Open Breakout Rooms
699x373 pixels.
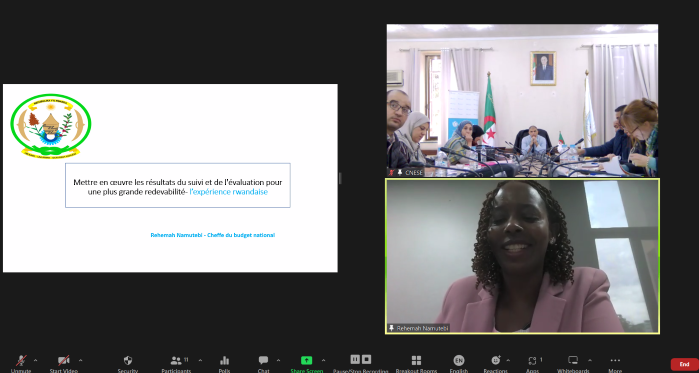416,363
